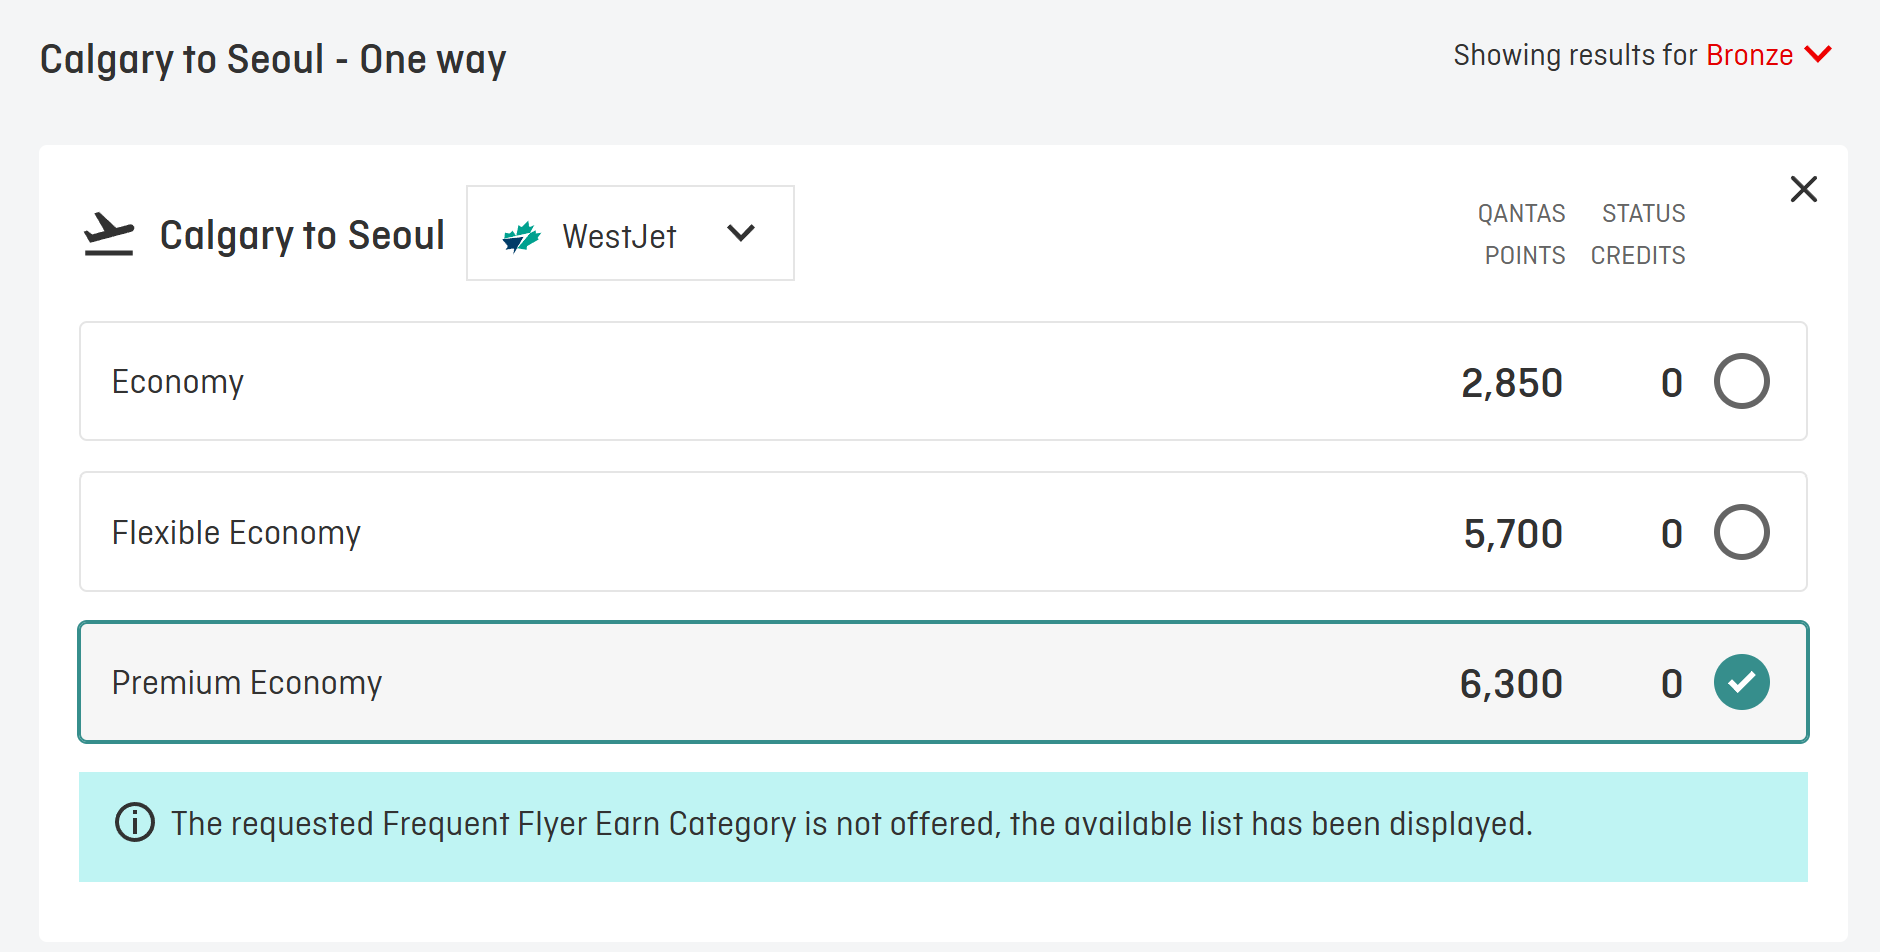Expand the airline dropdown chevron arrow

[741, 234]
